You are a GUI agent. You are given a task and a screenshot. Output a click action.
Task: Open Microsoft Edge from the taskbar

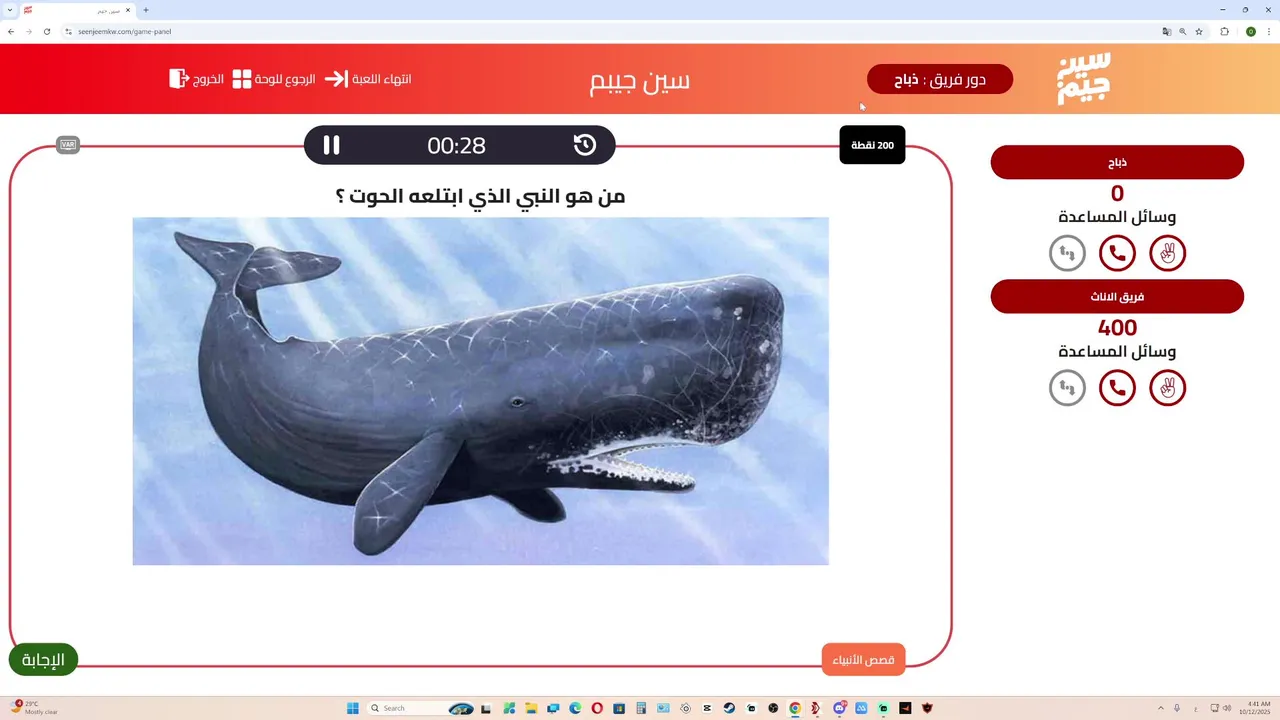575,708
